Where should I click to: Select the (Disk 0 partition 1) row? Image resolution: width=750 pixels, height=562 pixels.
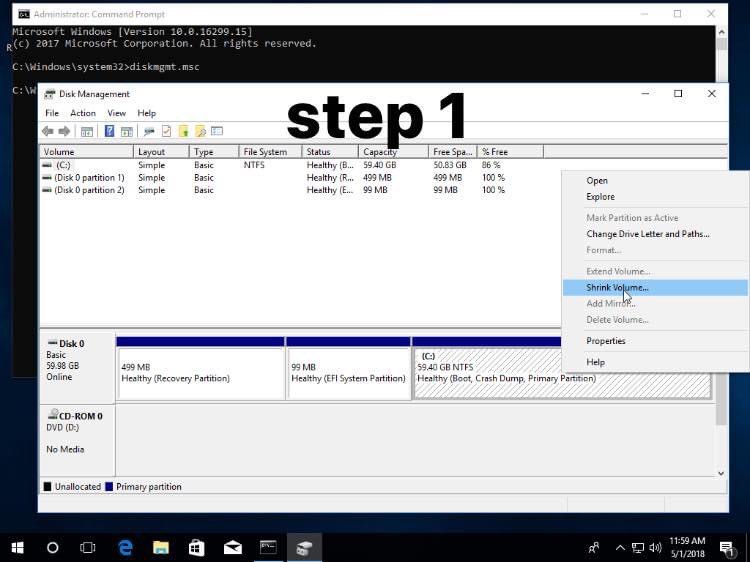click(300, 177)
